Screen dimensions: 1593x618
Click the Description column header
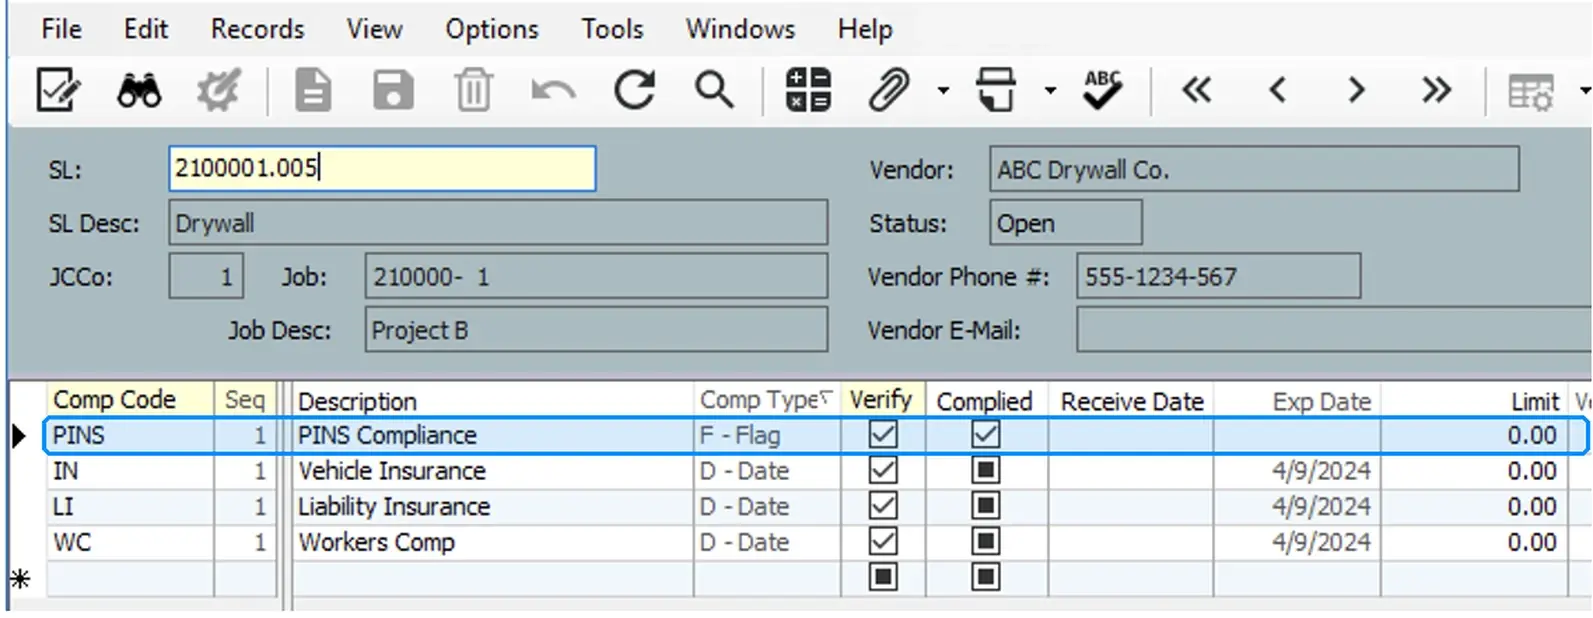(x=493, y=400)
